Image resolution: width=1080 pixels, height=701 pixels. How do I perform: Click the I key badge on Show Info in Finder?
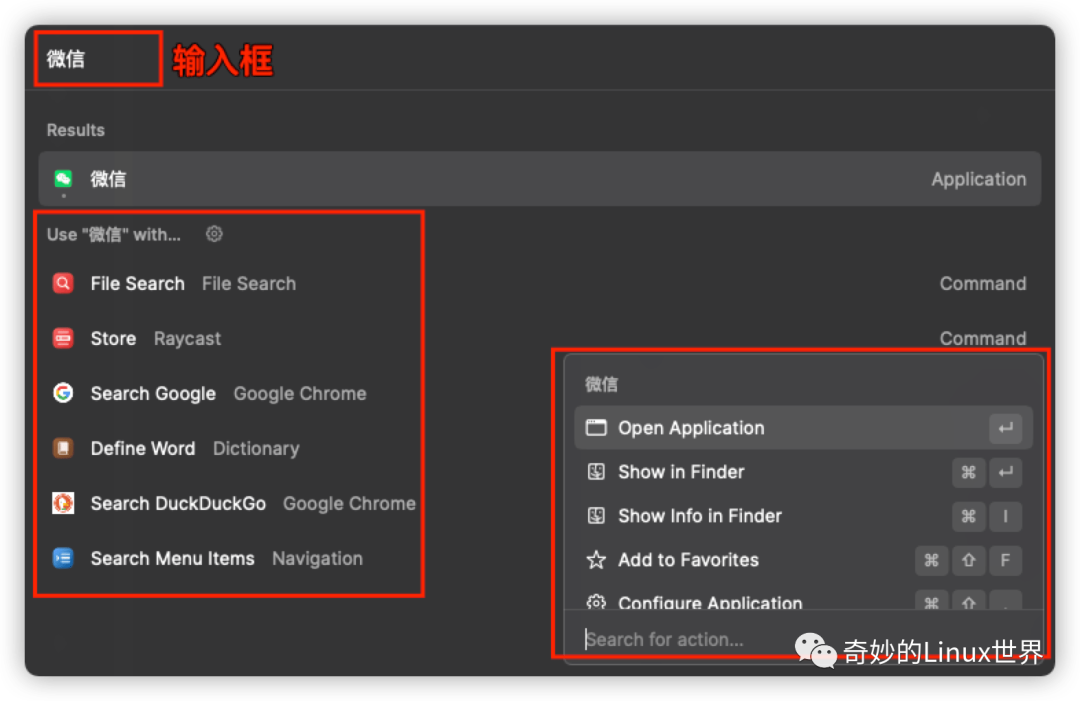(x=1005, y=516)
